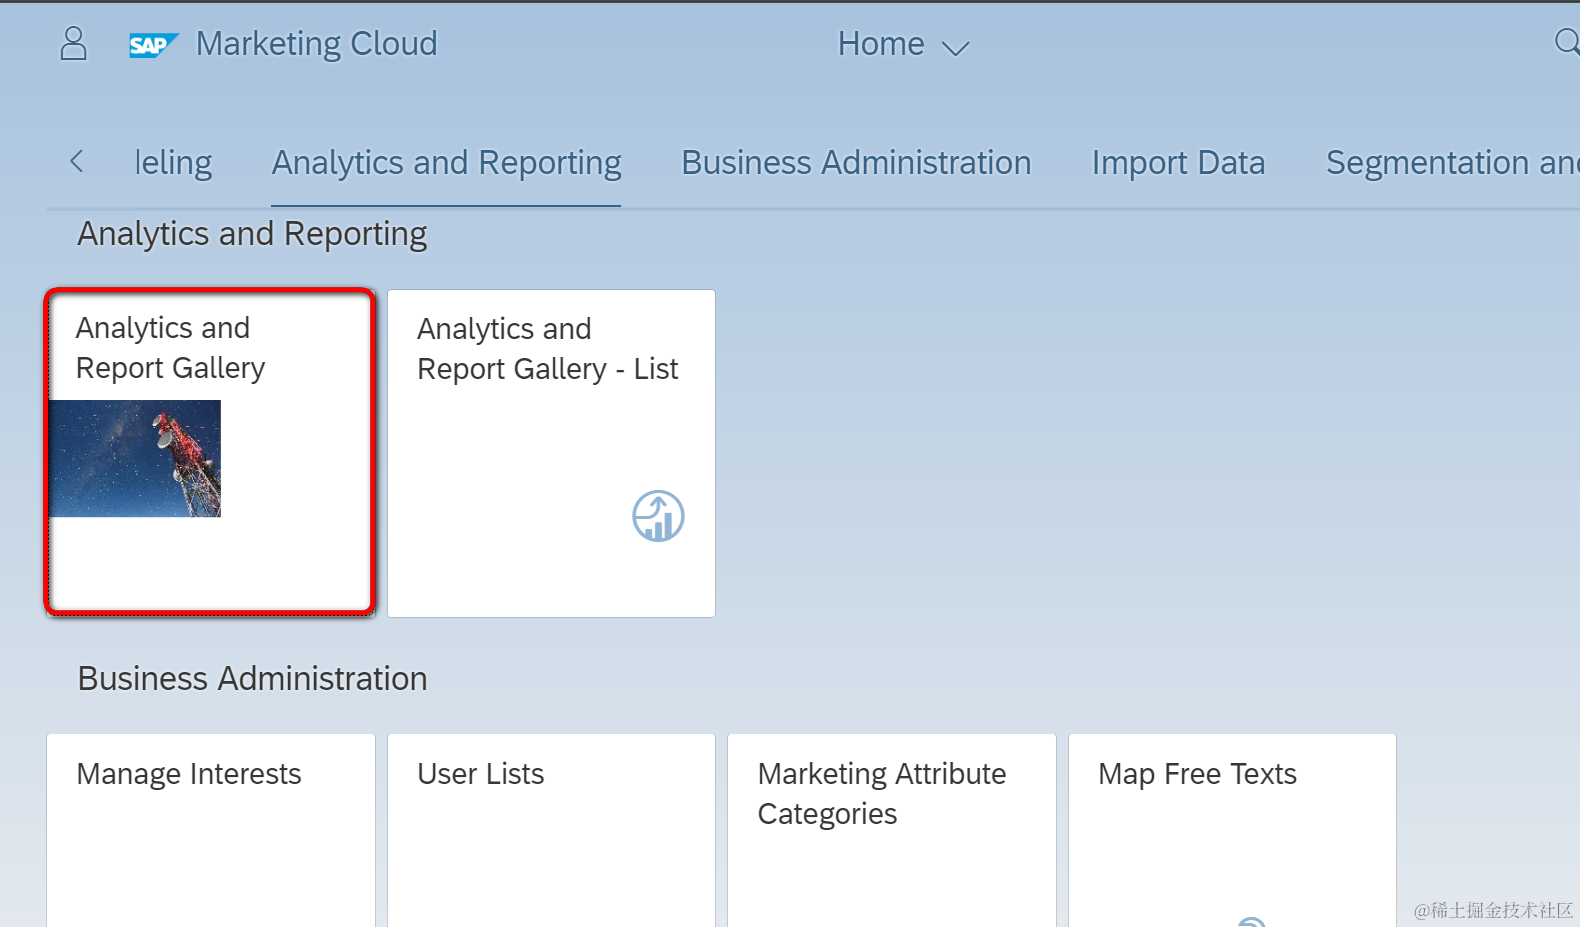Image resolution: width=1580 pixels, height=927 pixels.
Task: Click the radio tower thumbnail image
Action: [135, 459]
